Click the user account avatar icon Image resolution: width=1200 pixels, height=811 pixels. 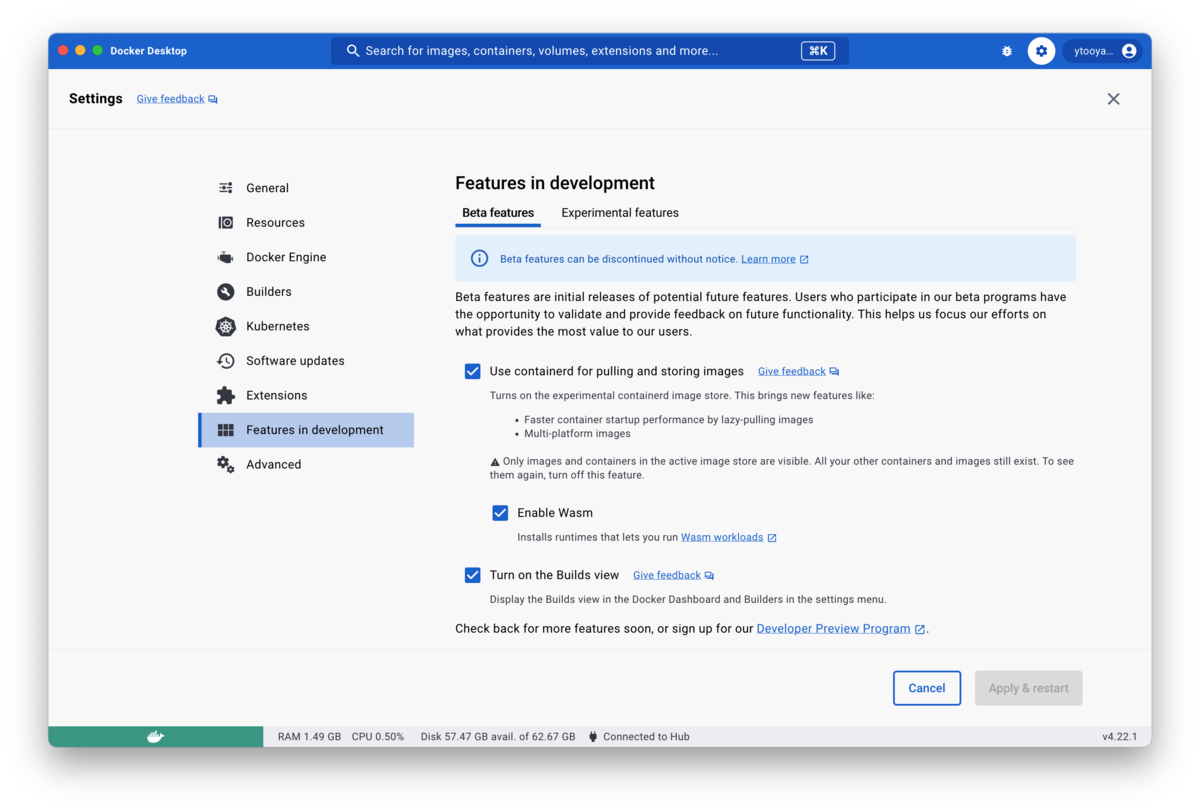(1129, 51)
